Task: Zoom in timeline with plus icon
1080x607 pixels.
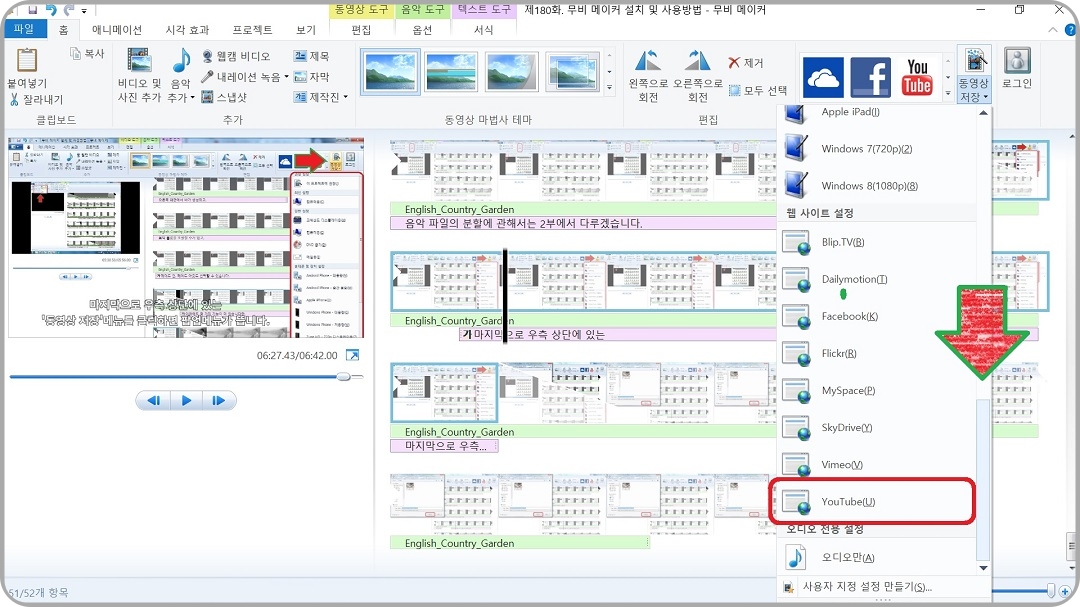Action: click(1065, 591)
